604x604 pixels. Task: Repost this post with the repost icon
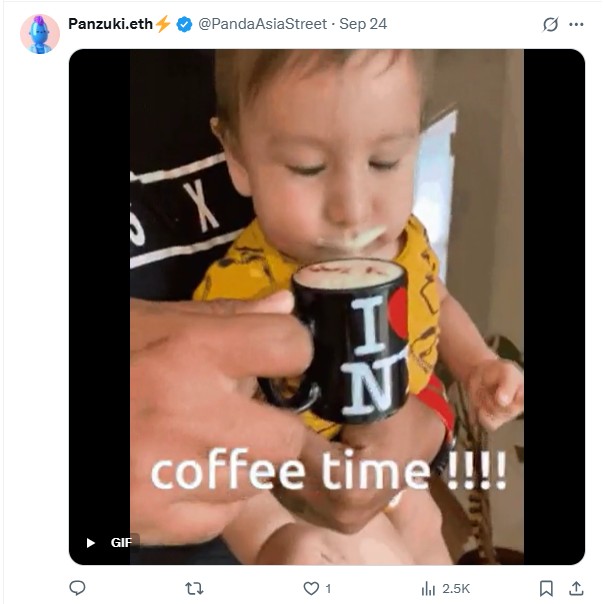pos(194,588)
